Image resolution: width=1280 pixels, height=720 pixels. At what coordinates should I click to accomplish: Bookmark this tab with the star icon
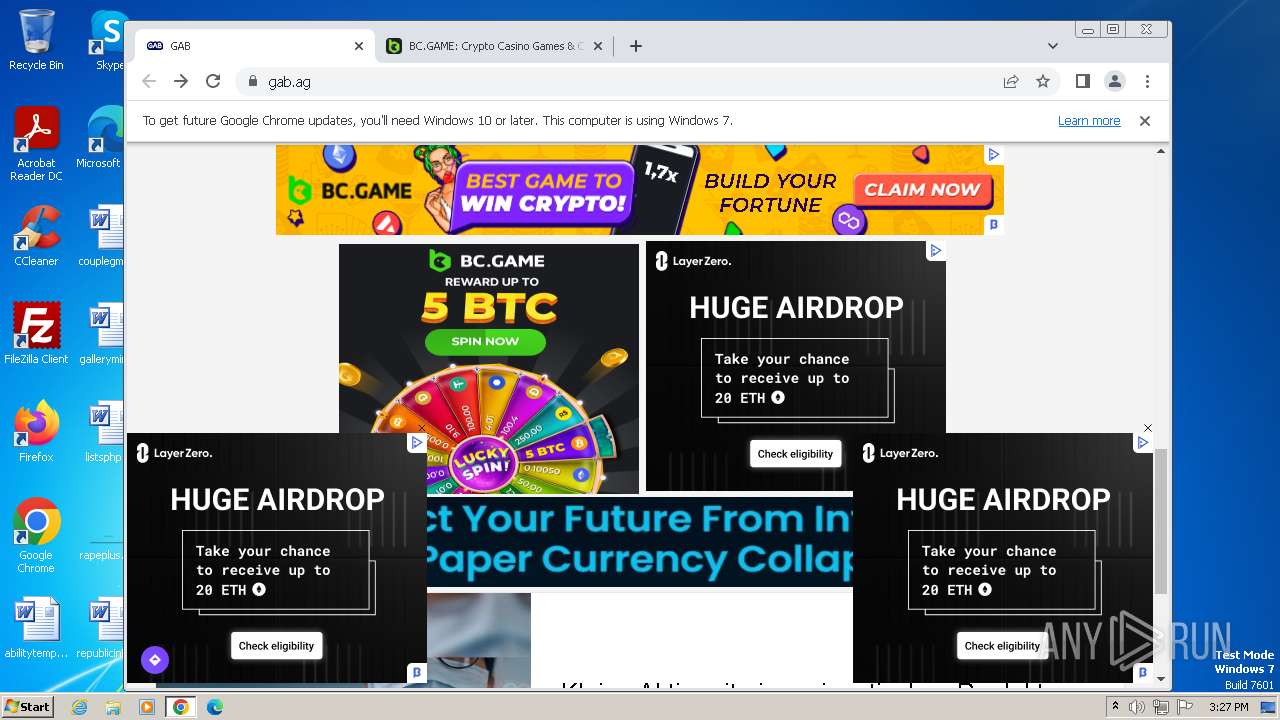[1043, 81]
